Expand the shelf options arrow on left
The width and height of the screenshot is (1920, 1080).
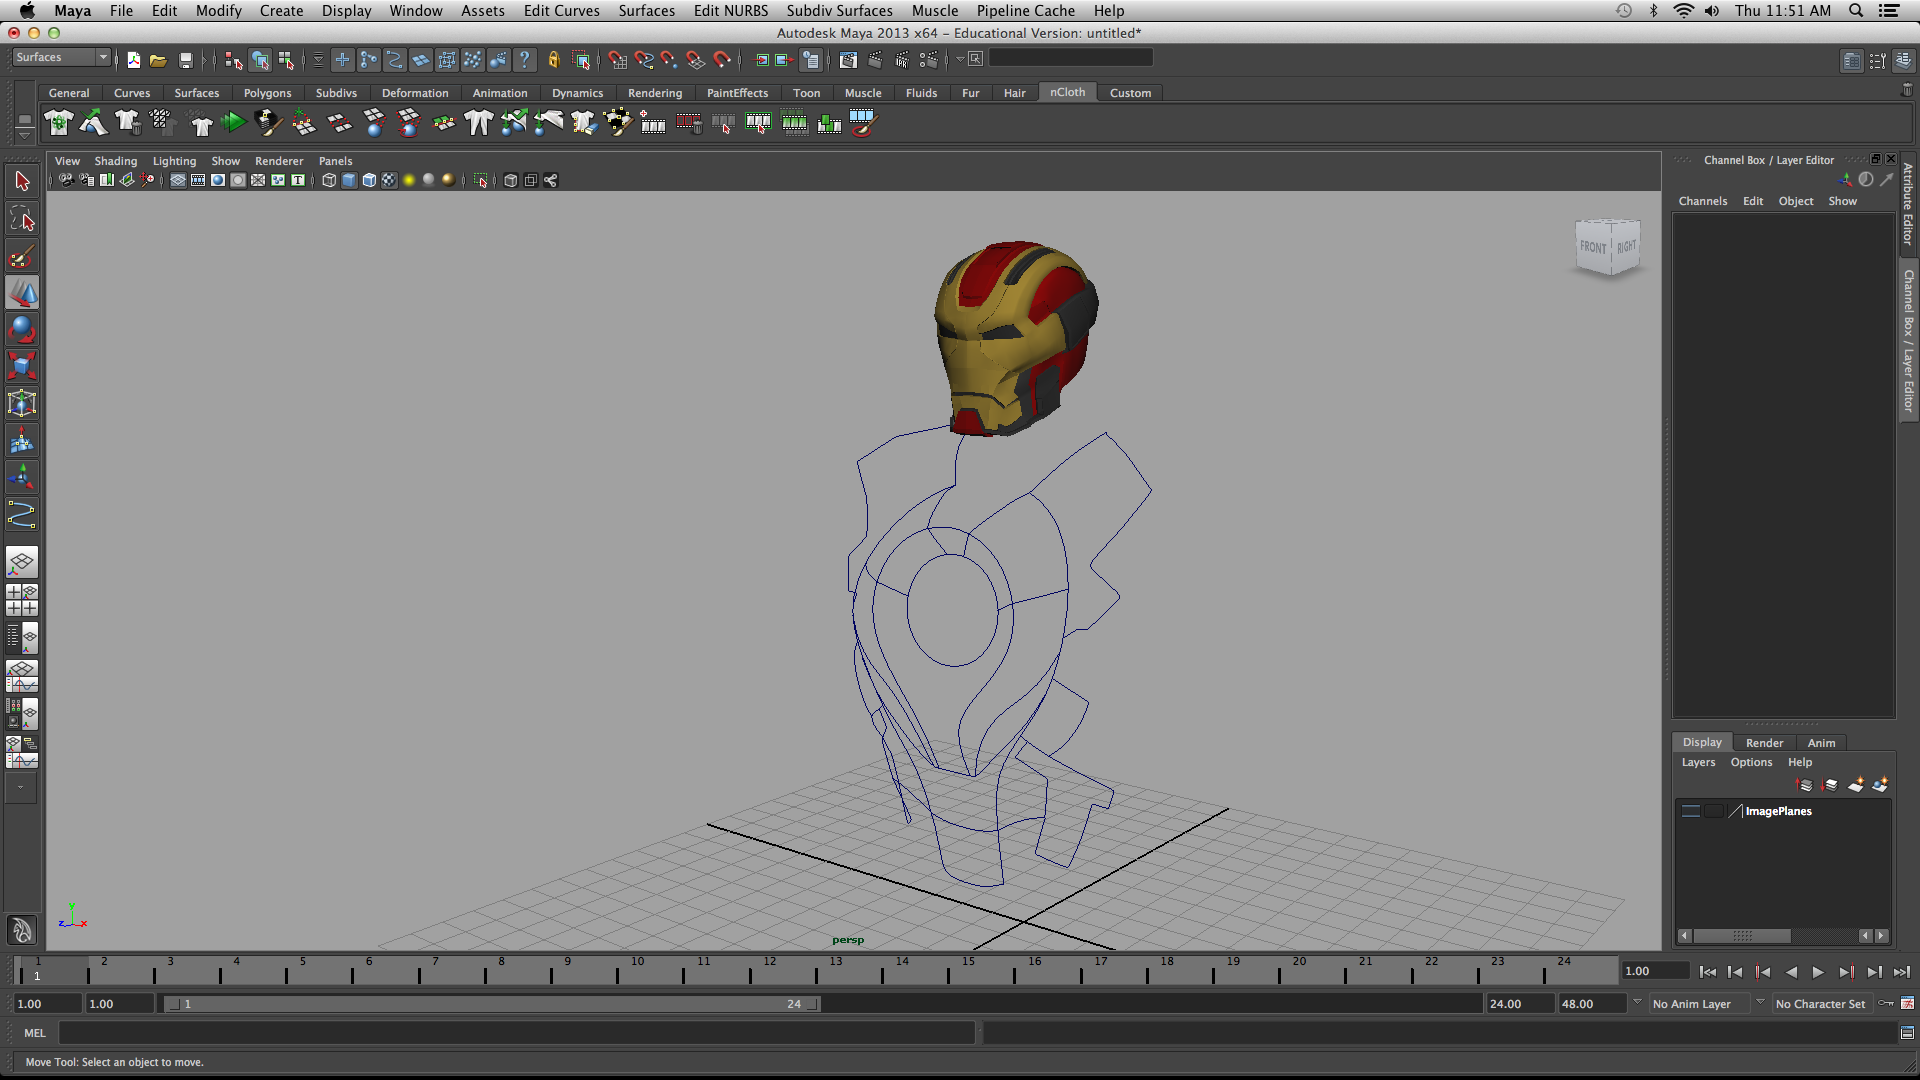coord(25,135)
